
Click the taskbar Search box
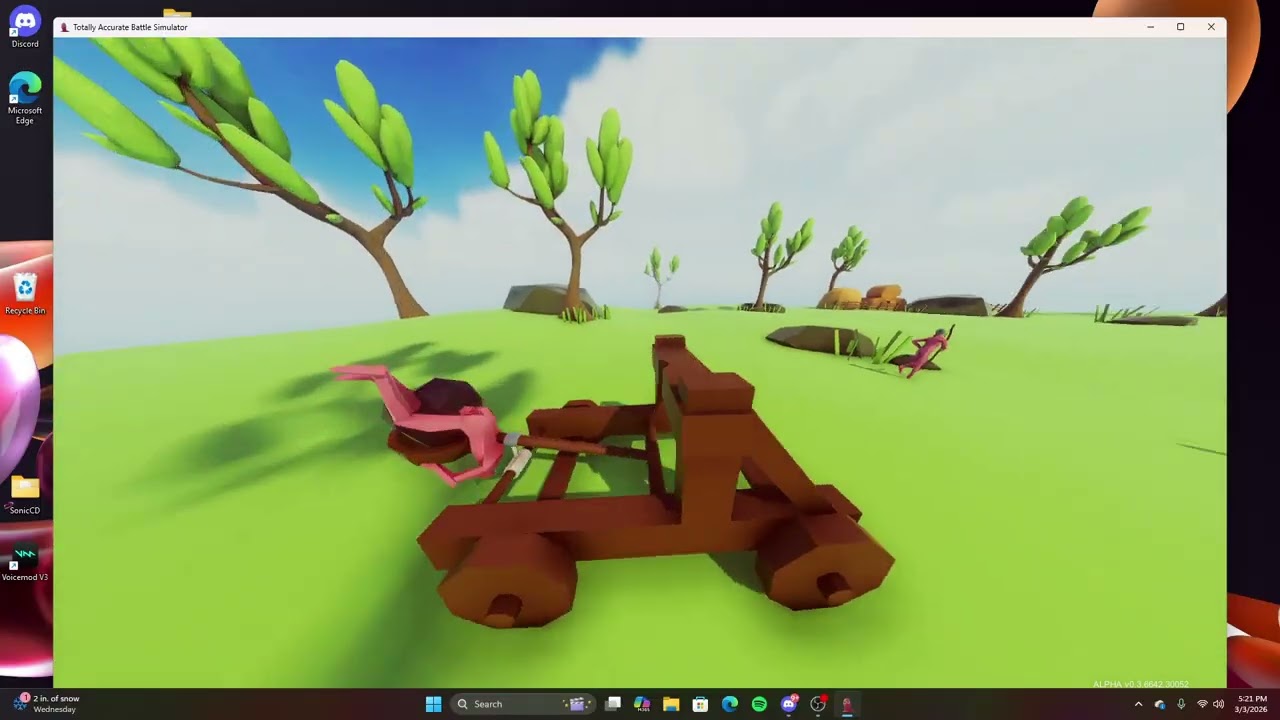525,704
